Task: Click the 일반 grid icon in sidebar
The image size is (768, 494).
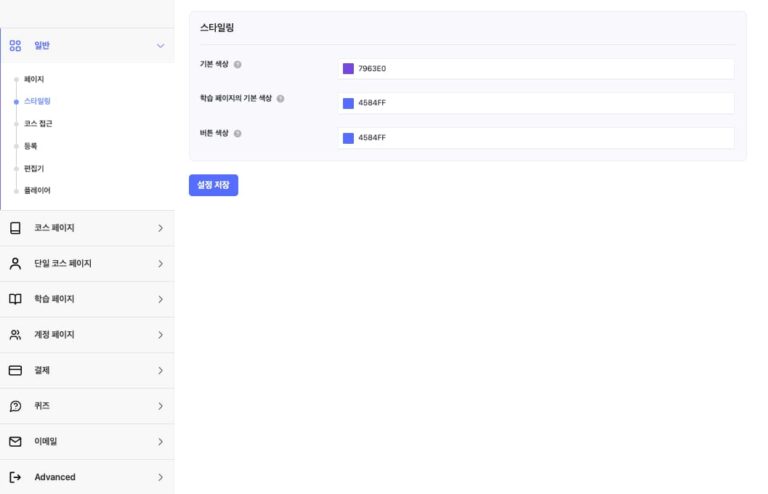Action: point(15,45)
